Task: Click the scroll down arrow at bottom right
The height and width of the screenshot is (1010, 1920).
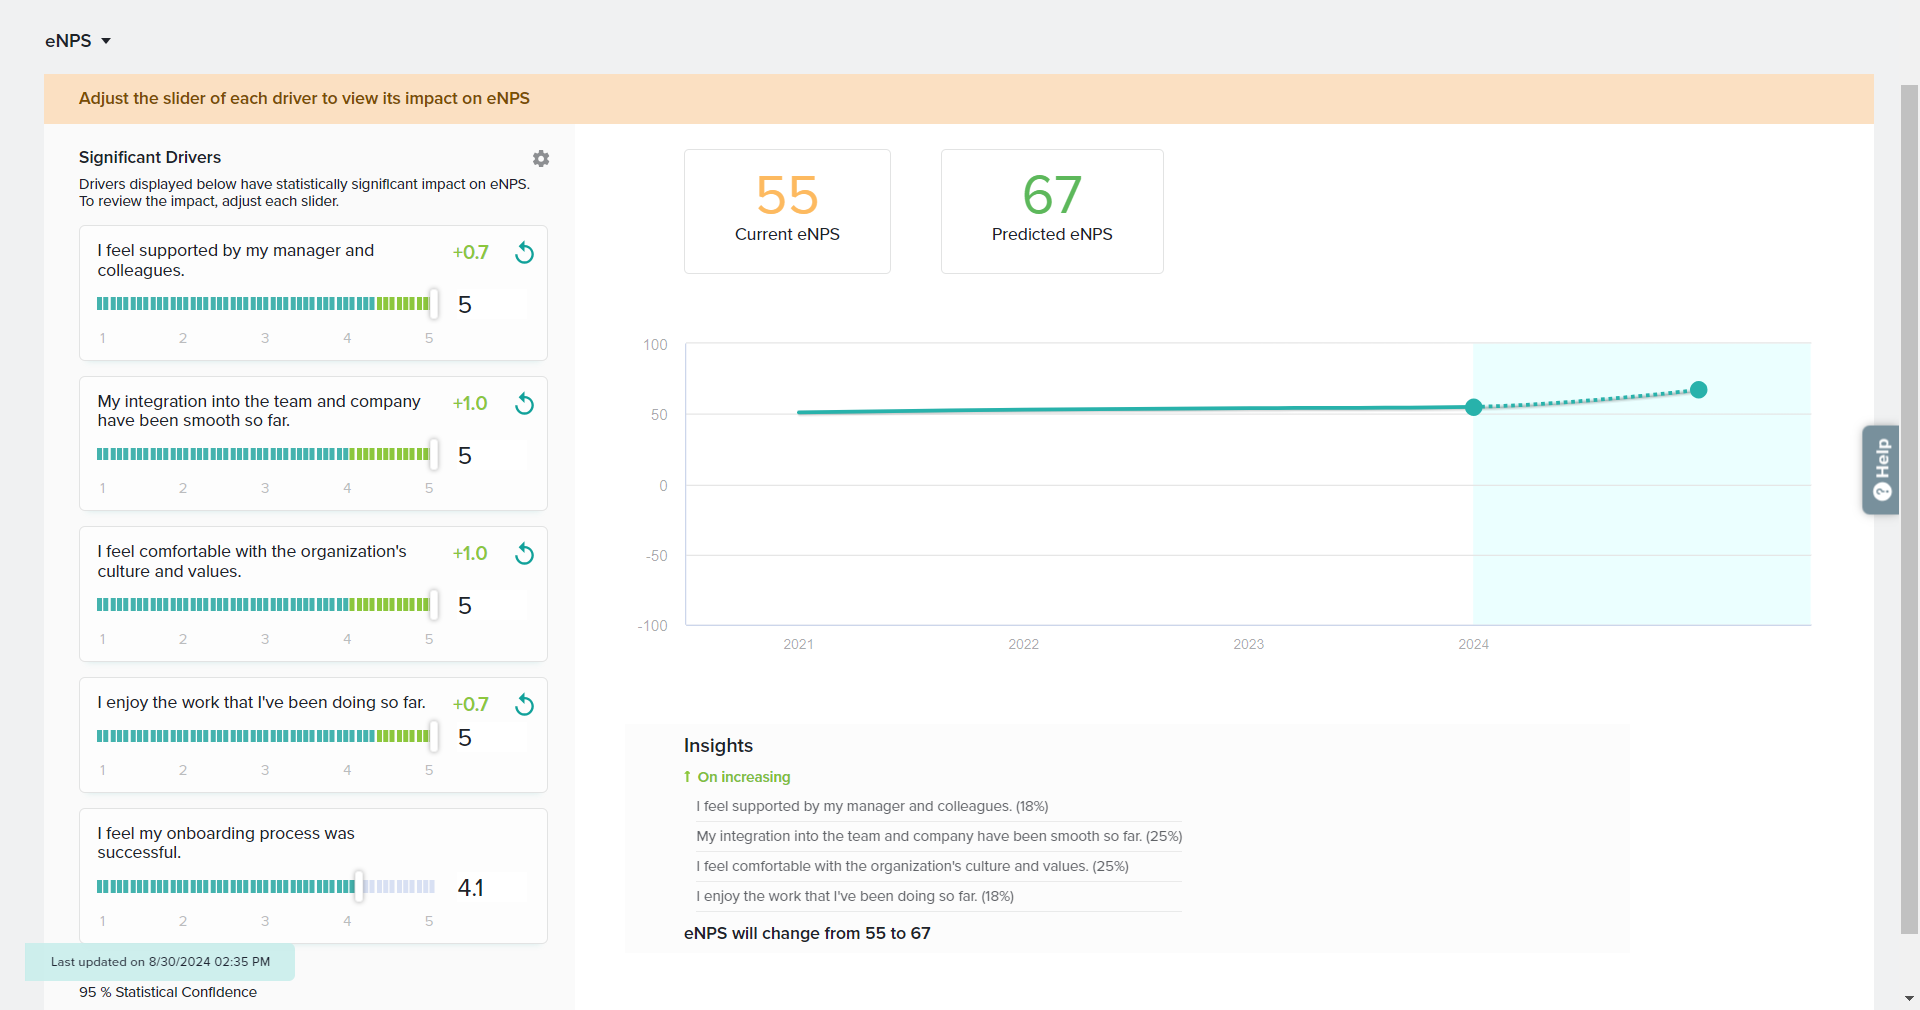Action: 1909,998
